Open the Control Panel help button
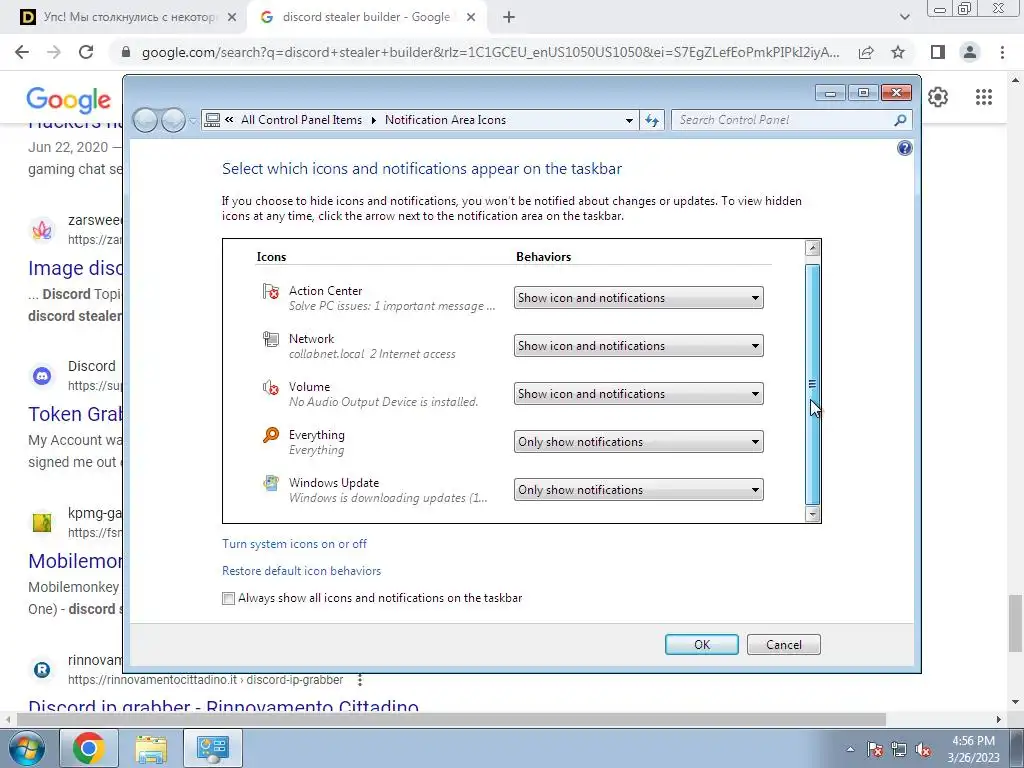This screenshot has width=1024, height=768. point(904,148)
